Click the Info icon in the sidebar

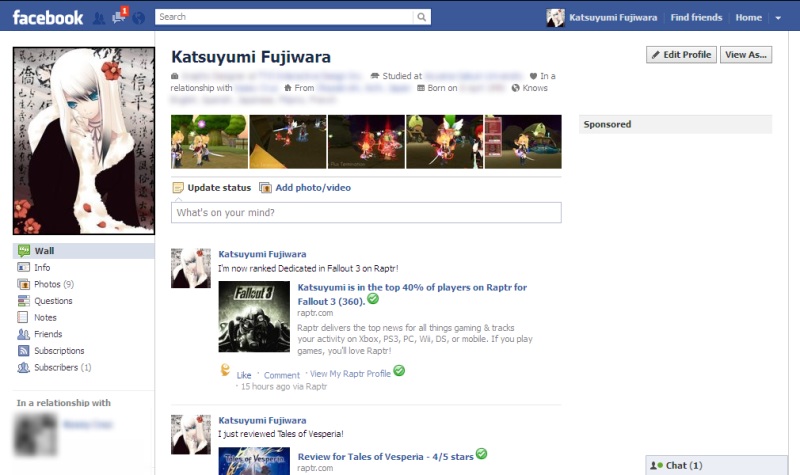tap(23, 267)
